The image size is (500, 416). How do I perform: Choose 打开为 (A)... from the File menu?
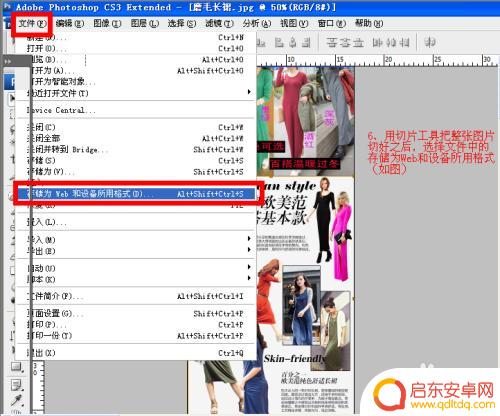tap(136, 71)
